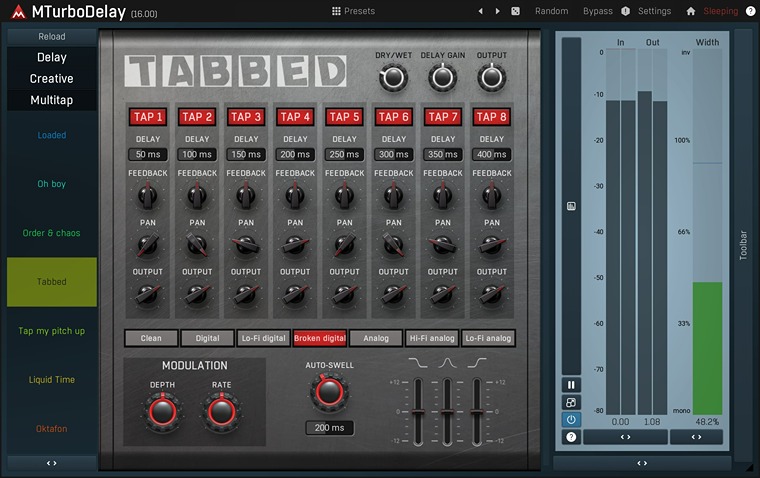The width and height of the screenshot is (760, 478).
Task: Click the home icon
Action: 691,11
